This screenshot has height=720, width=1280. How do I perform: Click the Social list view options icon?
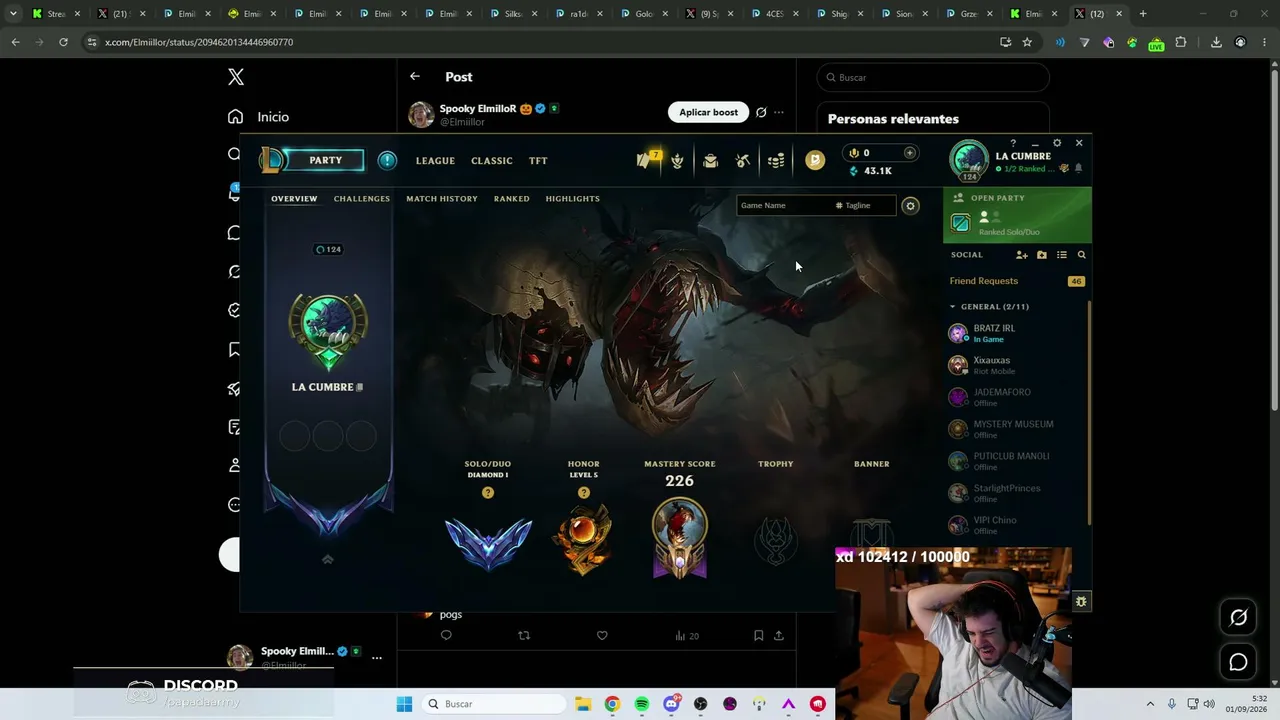pos(1062,255)
